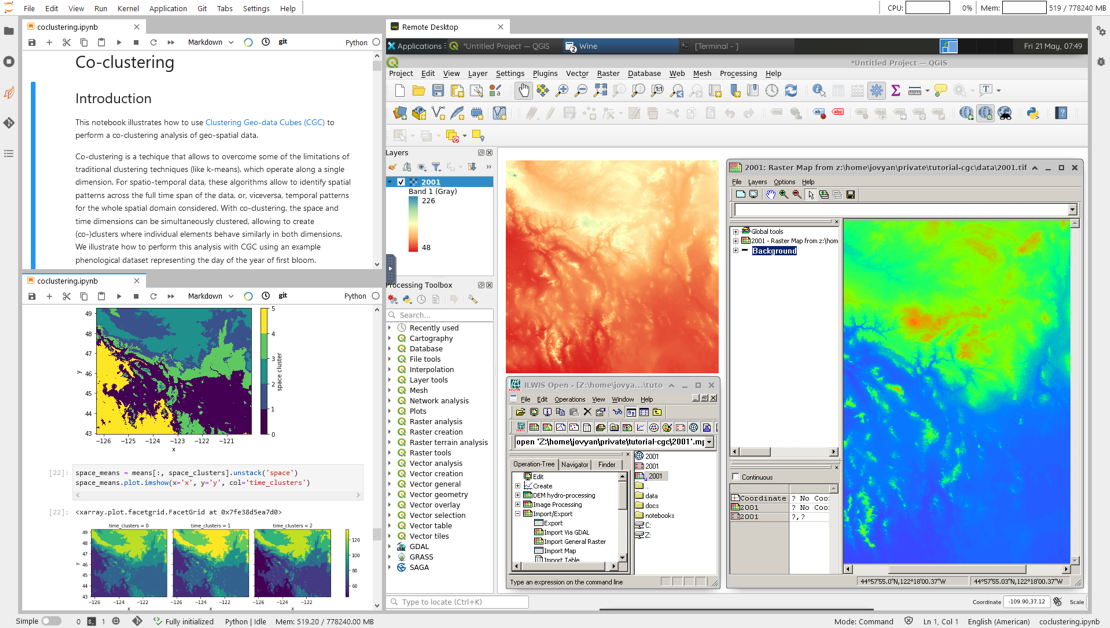
Task: Select the Pan Map hand tool in QGIS
Action: (523, 91)
